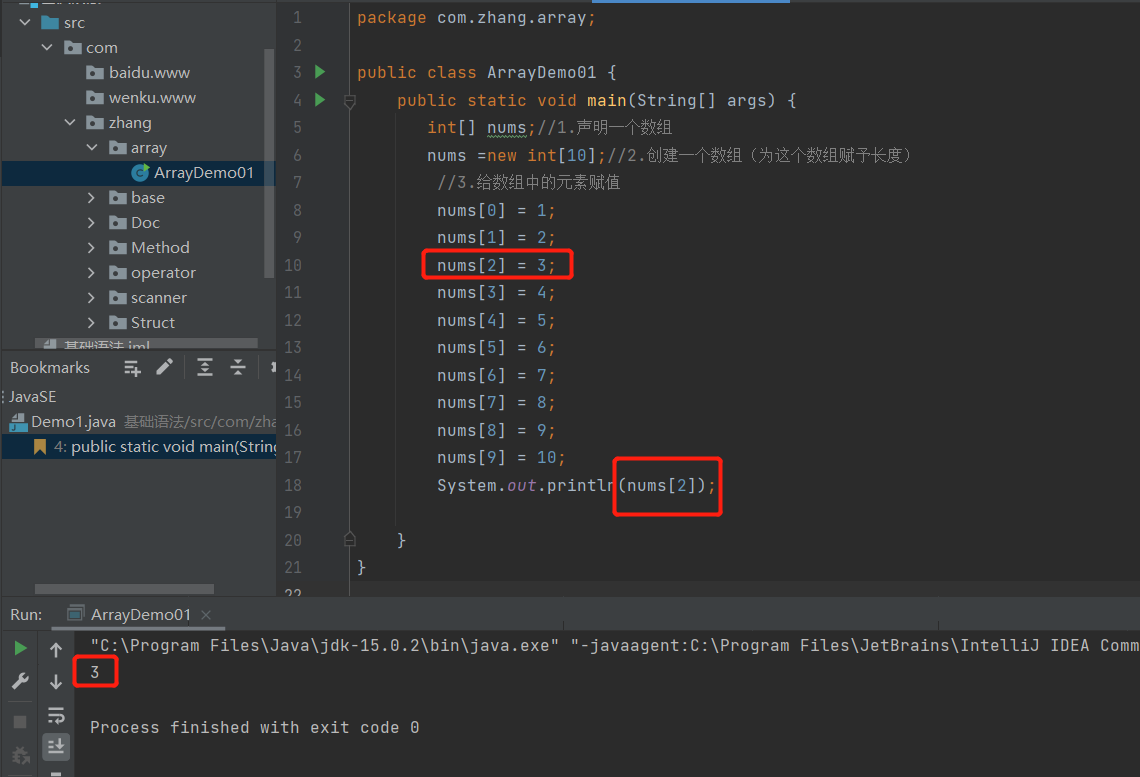Click the class name ArrayDemo01 in the editor
1140x777 pixels.
click(542, 73)
